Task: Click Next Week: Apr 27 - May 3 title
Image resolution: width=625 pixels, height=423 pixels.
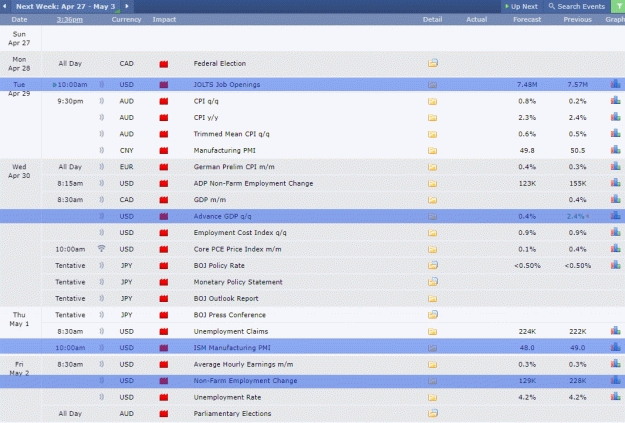Action: (65, 6)
